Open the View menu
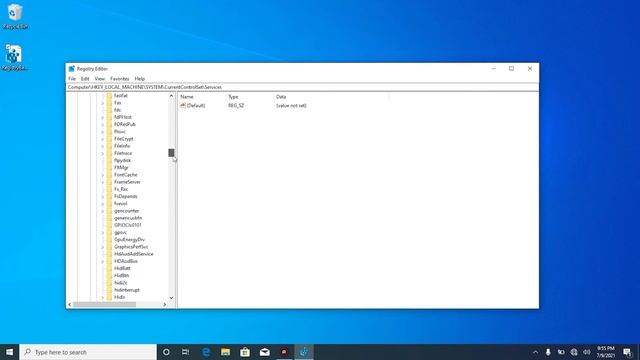This screenshot has height=360, width=640. 100,79
